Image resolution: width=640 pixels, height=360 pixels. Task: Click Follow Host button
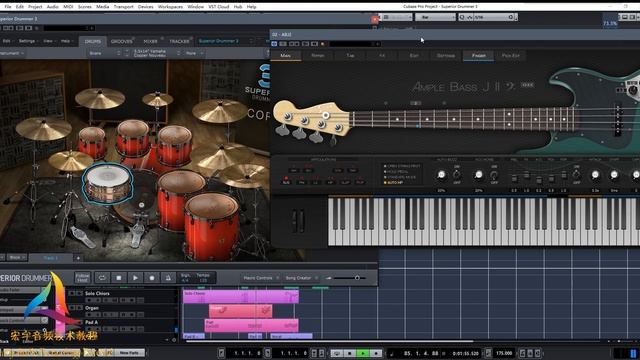(82, 278)
